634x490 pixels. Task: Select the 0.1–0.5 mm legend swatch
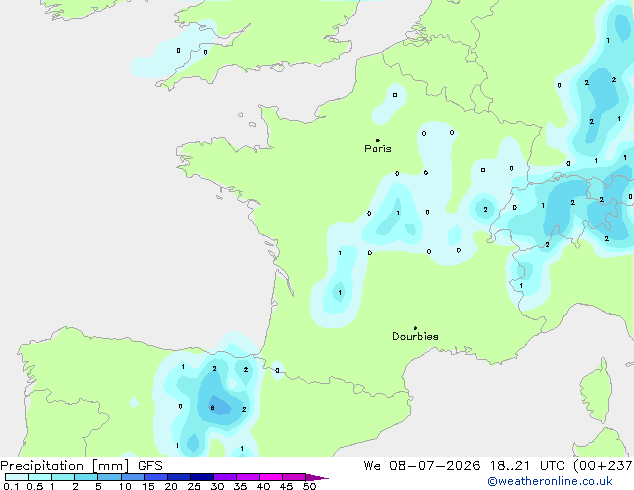[17, 477]
